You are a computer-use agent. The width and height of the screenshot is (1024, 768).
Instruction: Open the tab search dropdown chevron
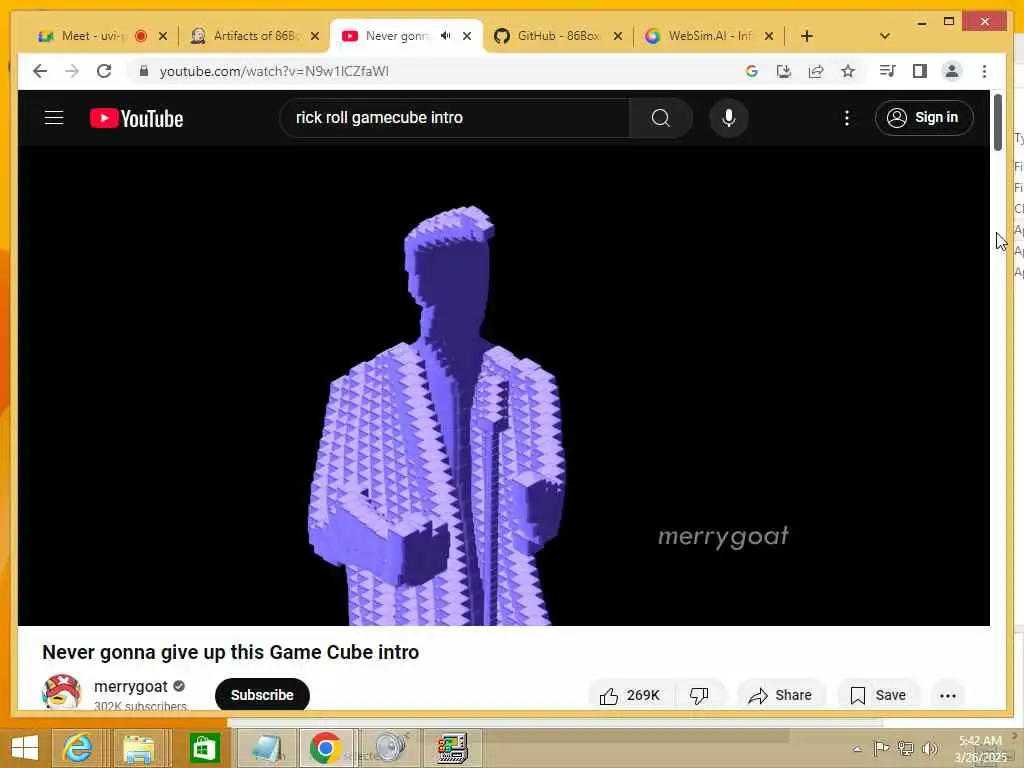[884, 36]
